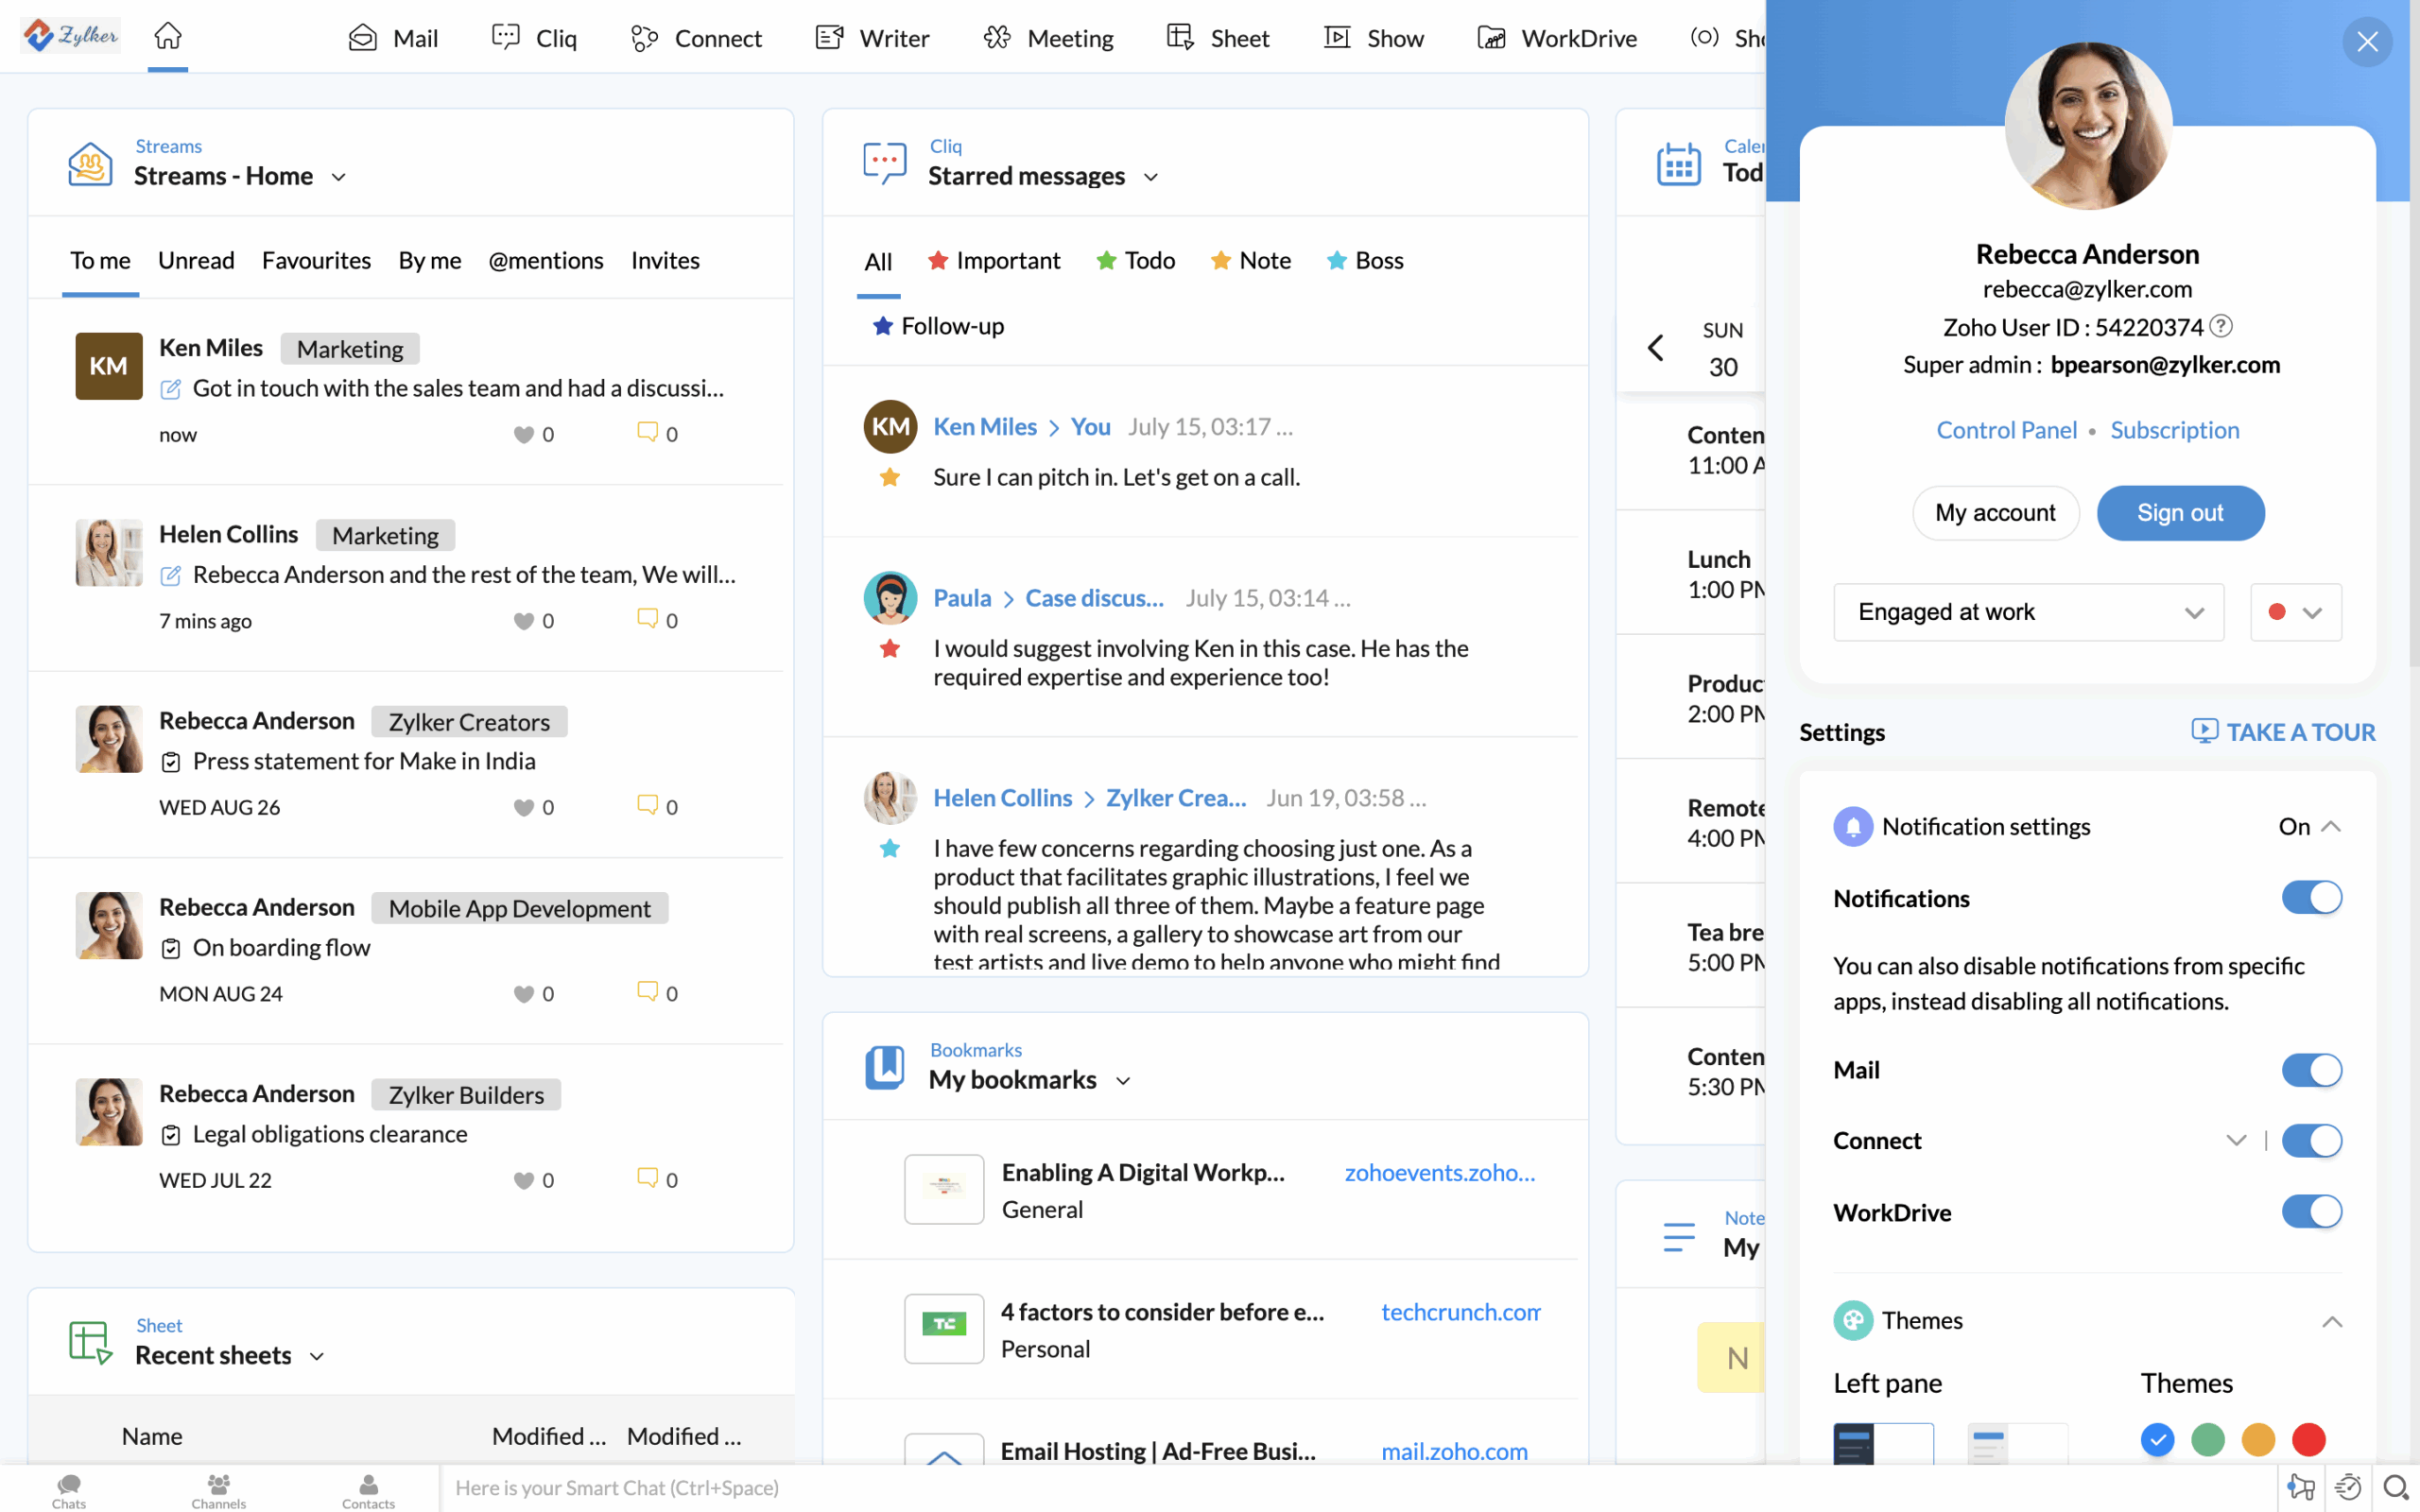
Task: Click the Home icon in top bar
Action: 168,36
